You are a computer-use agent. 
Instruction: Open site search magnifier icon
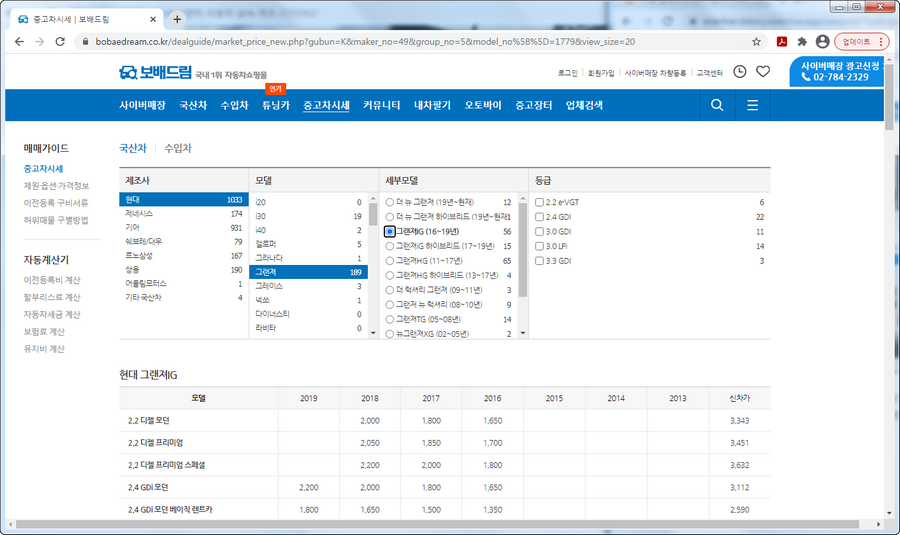tap(717, 105)
